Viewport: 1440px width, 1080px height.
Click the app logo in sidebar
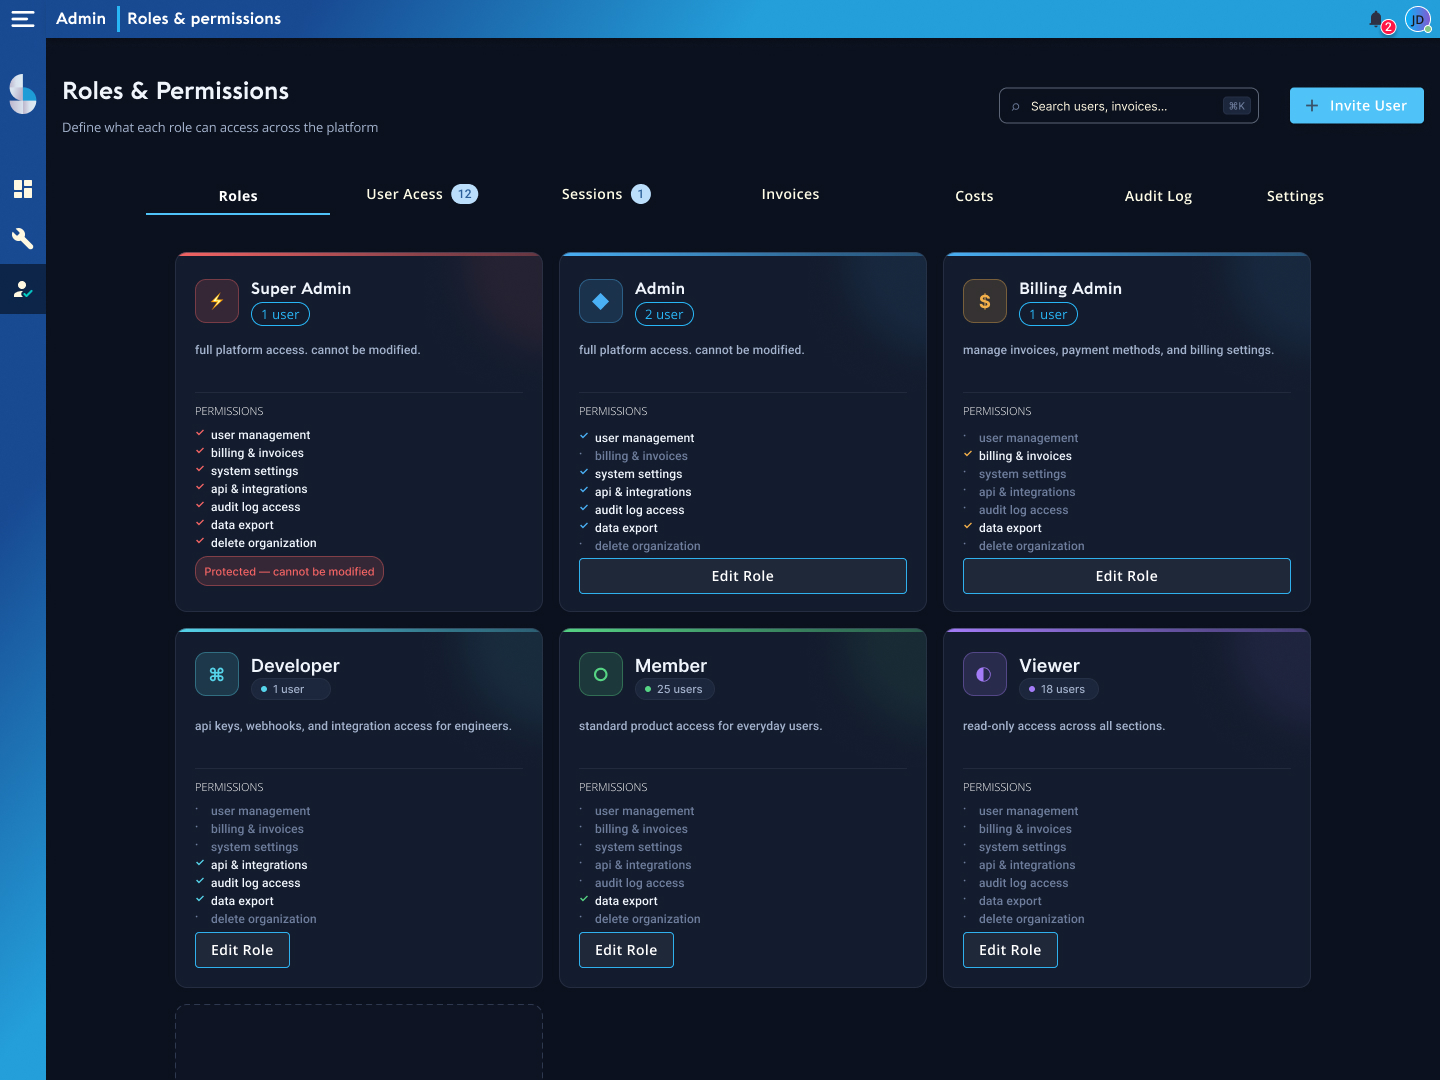(x=23, y=94)
